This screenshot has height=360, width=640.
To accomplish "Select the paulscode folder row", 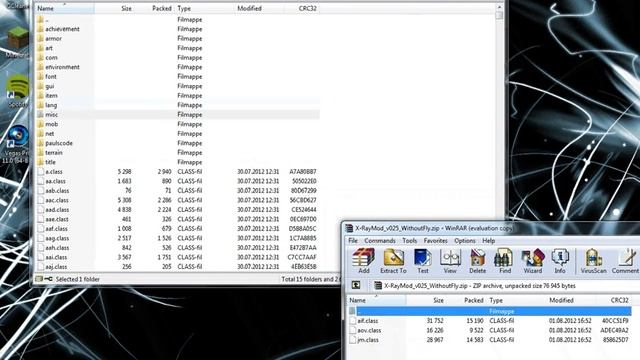I will click(178, 143).
